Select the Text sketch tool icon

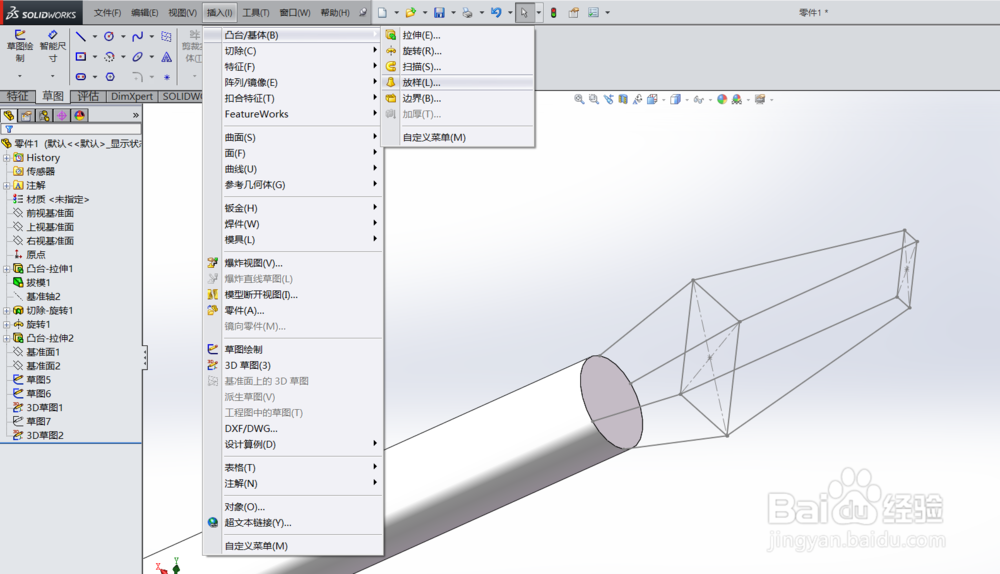click(166, 57)
